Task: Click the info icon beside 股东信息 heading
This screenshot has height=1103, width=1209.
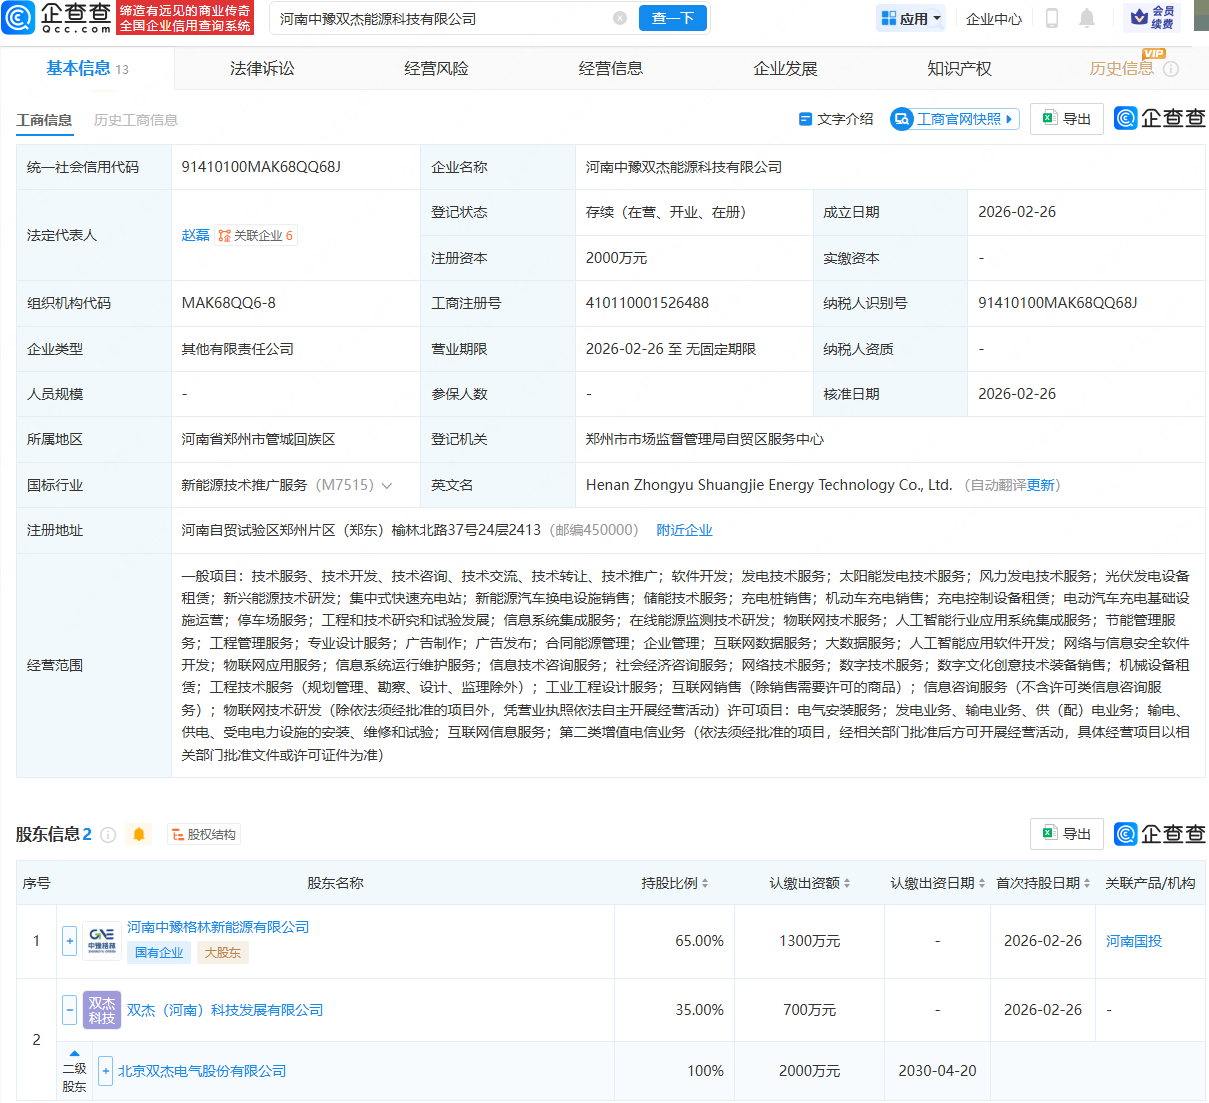Action: [108, 835]
